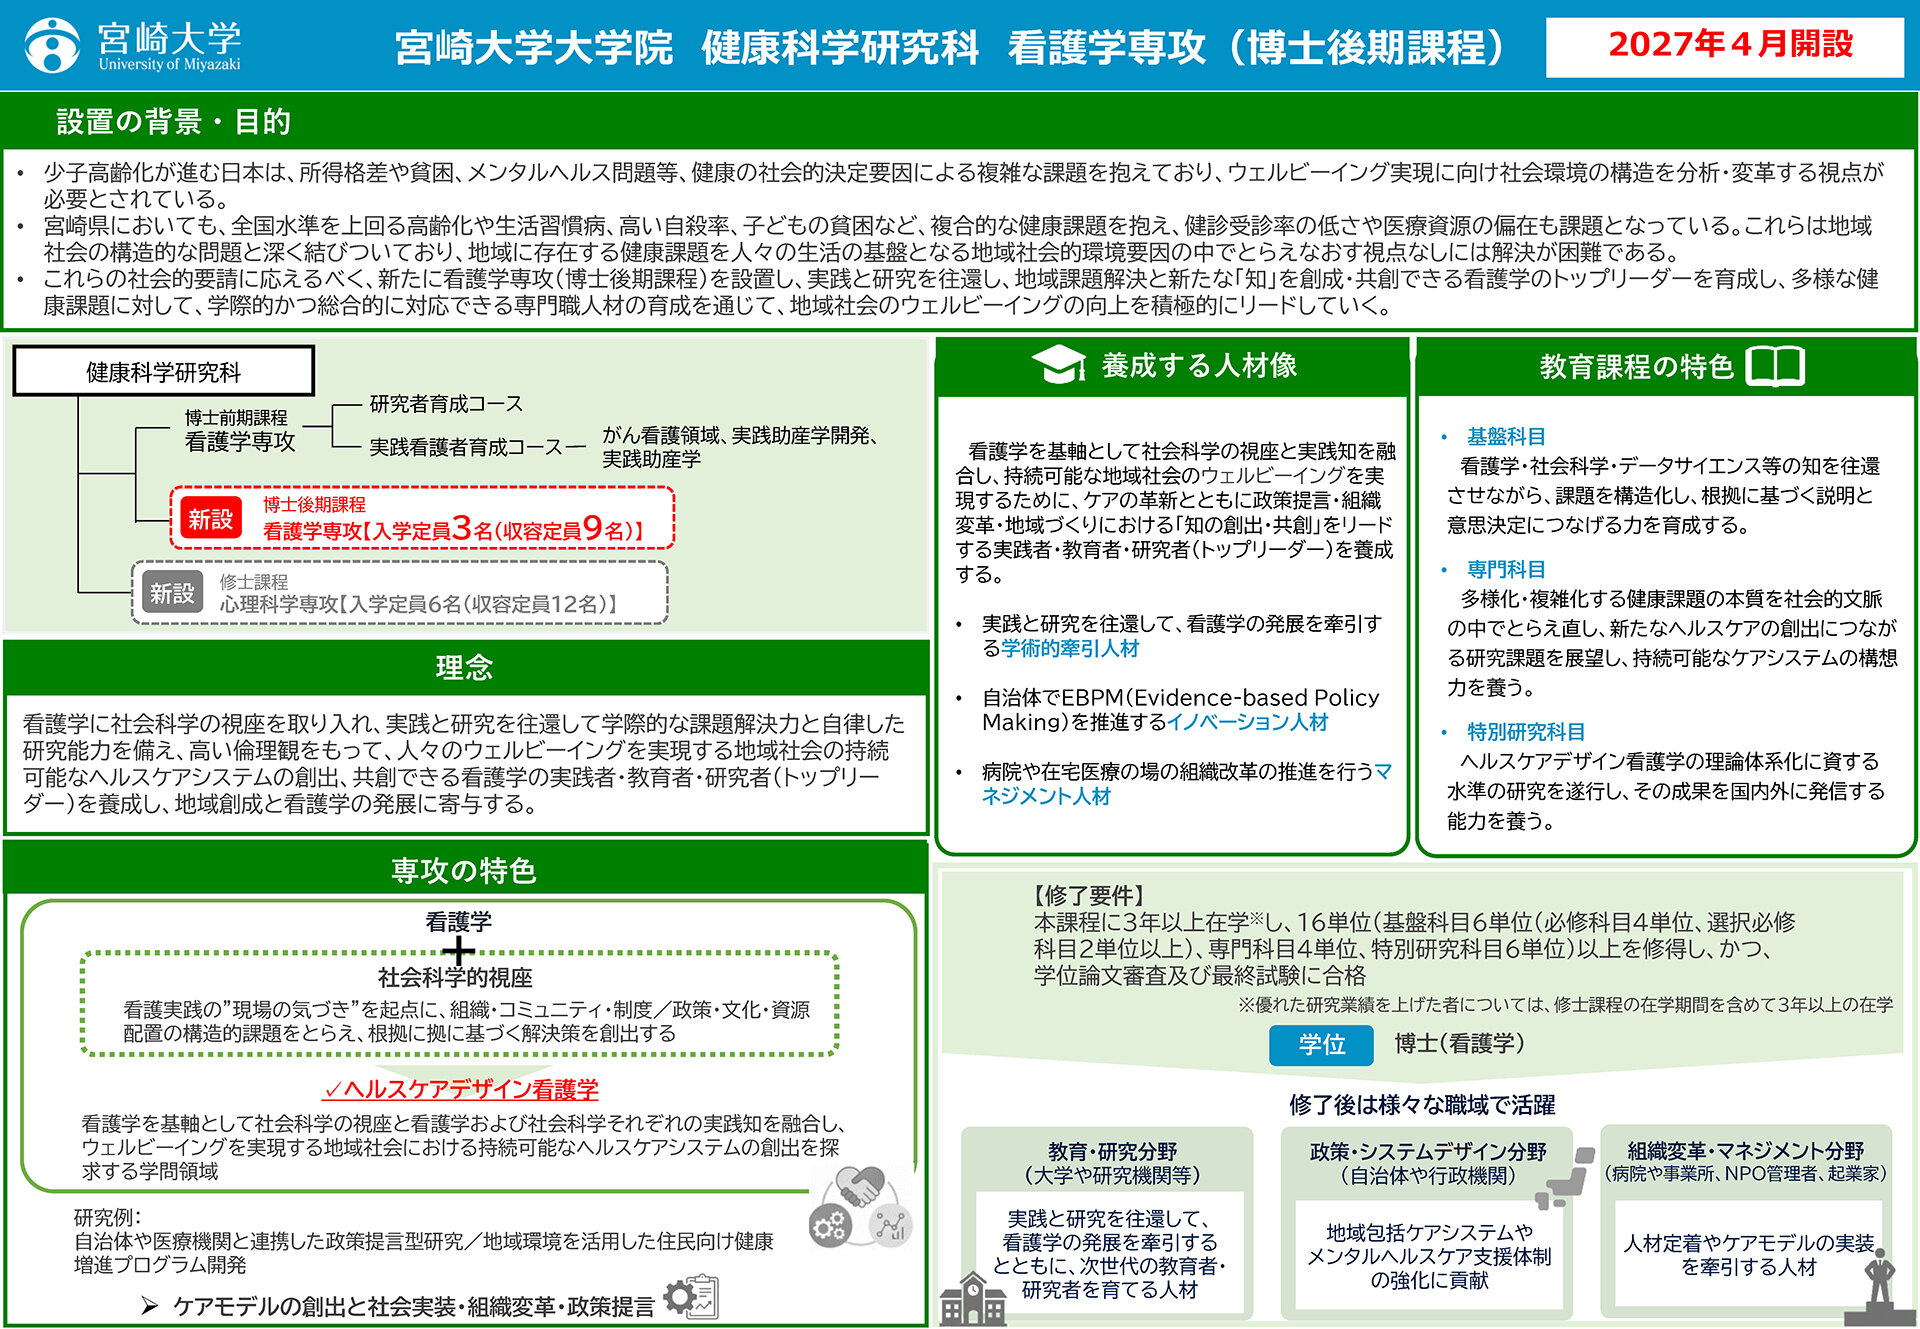This screenshot has height=1329, width=1920.
Task: Click the first bullet starting 少子高齢化が進む日本は
Action: tap(963, 185)
